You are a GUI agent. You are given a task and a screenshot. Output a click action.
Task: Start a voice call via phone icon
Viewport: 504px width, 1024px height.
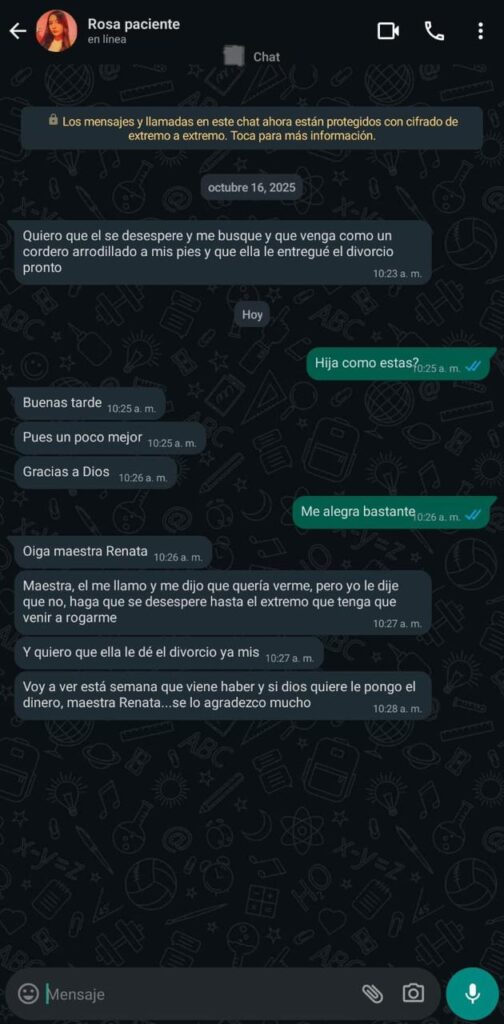pos(434,31)
